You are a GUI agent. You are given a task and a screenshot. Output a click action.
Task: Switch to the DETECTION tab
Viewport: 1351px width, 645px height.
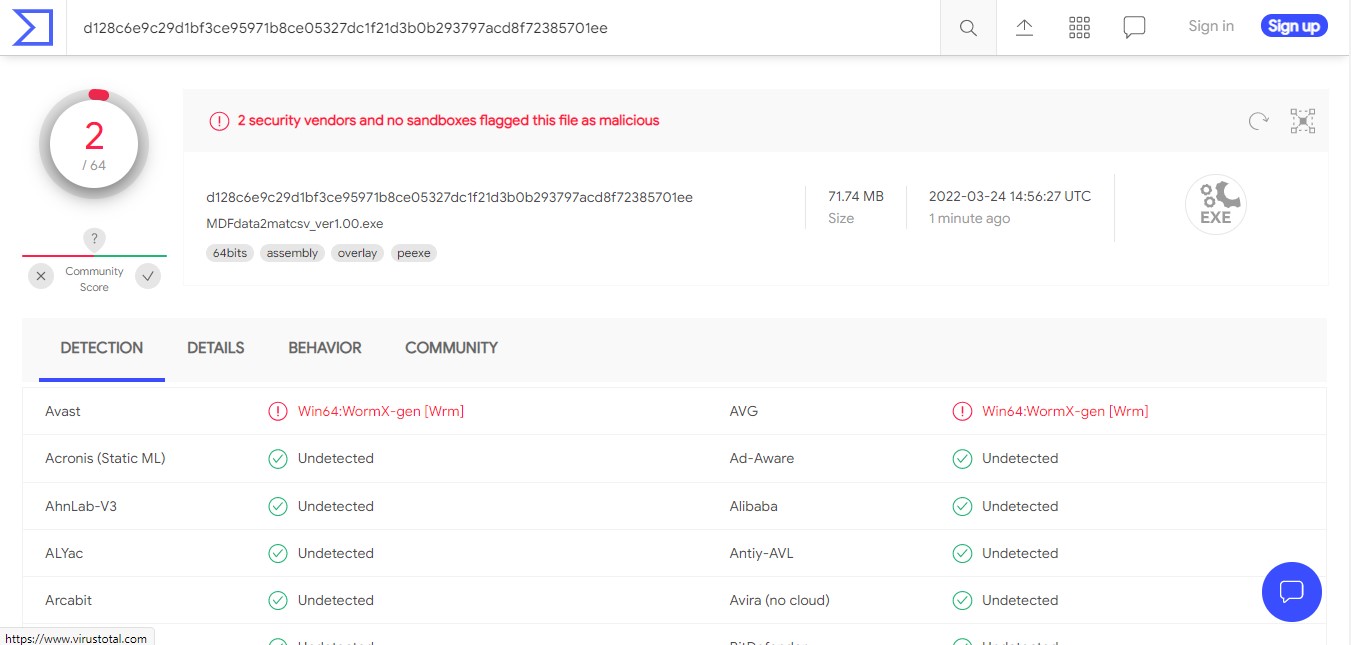(102, 348)
